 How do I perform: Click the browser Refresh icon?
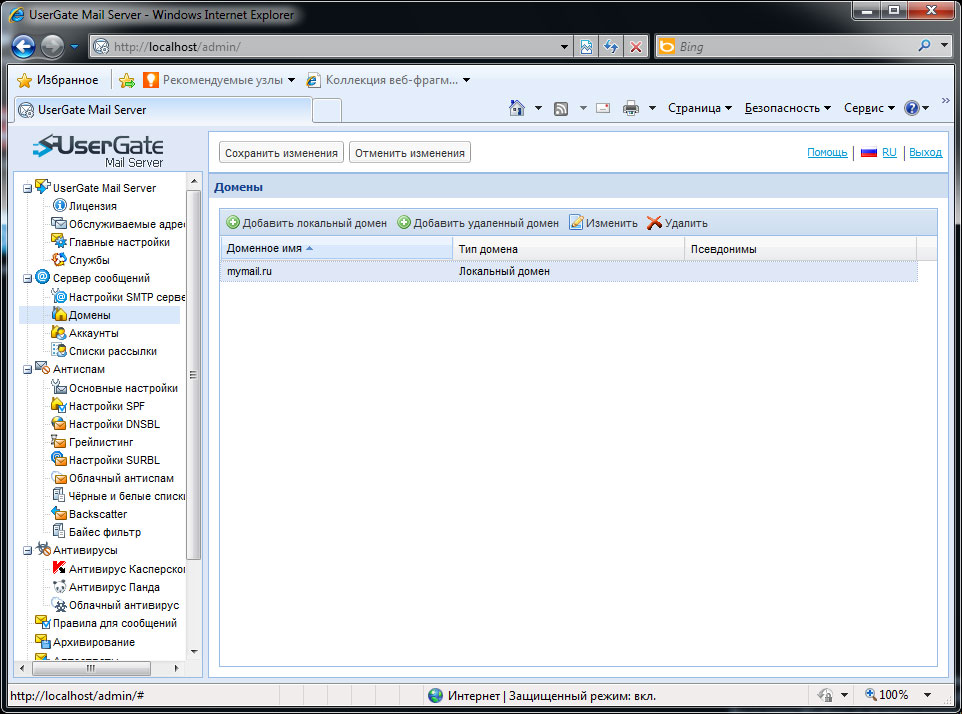point(611,47)
